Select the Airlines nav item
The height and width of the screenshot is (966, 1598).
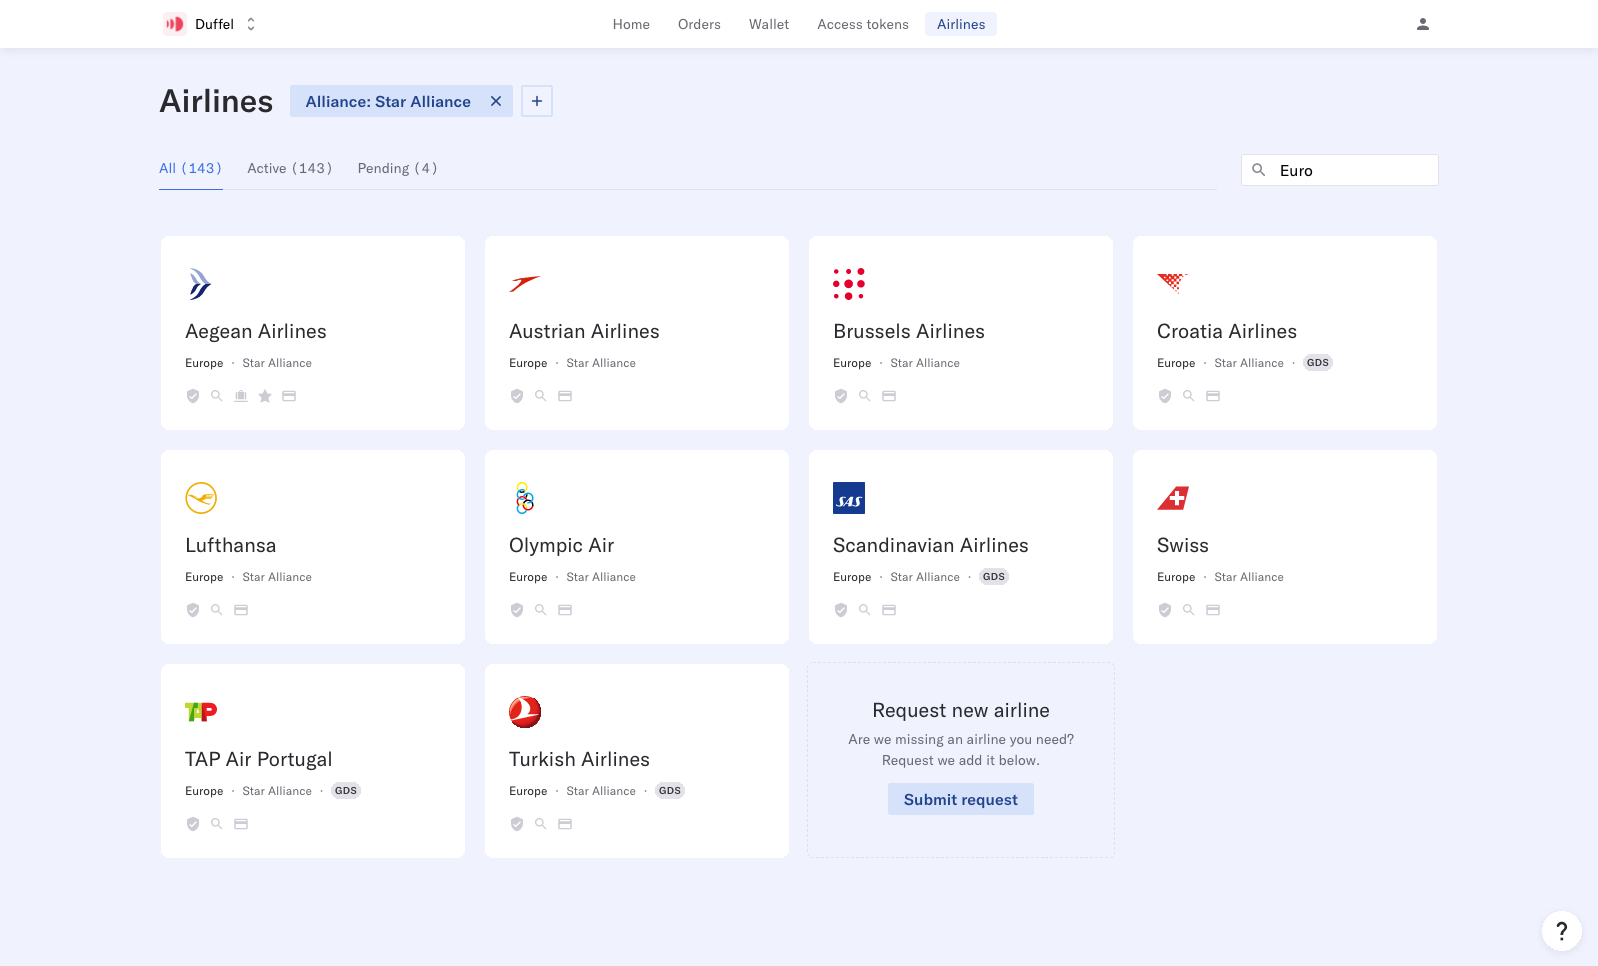click(961, 24)
